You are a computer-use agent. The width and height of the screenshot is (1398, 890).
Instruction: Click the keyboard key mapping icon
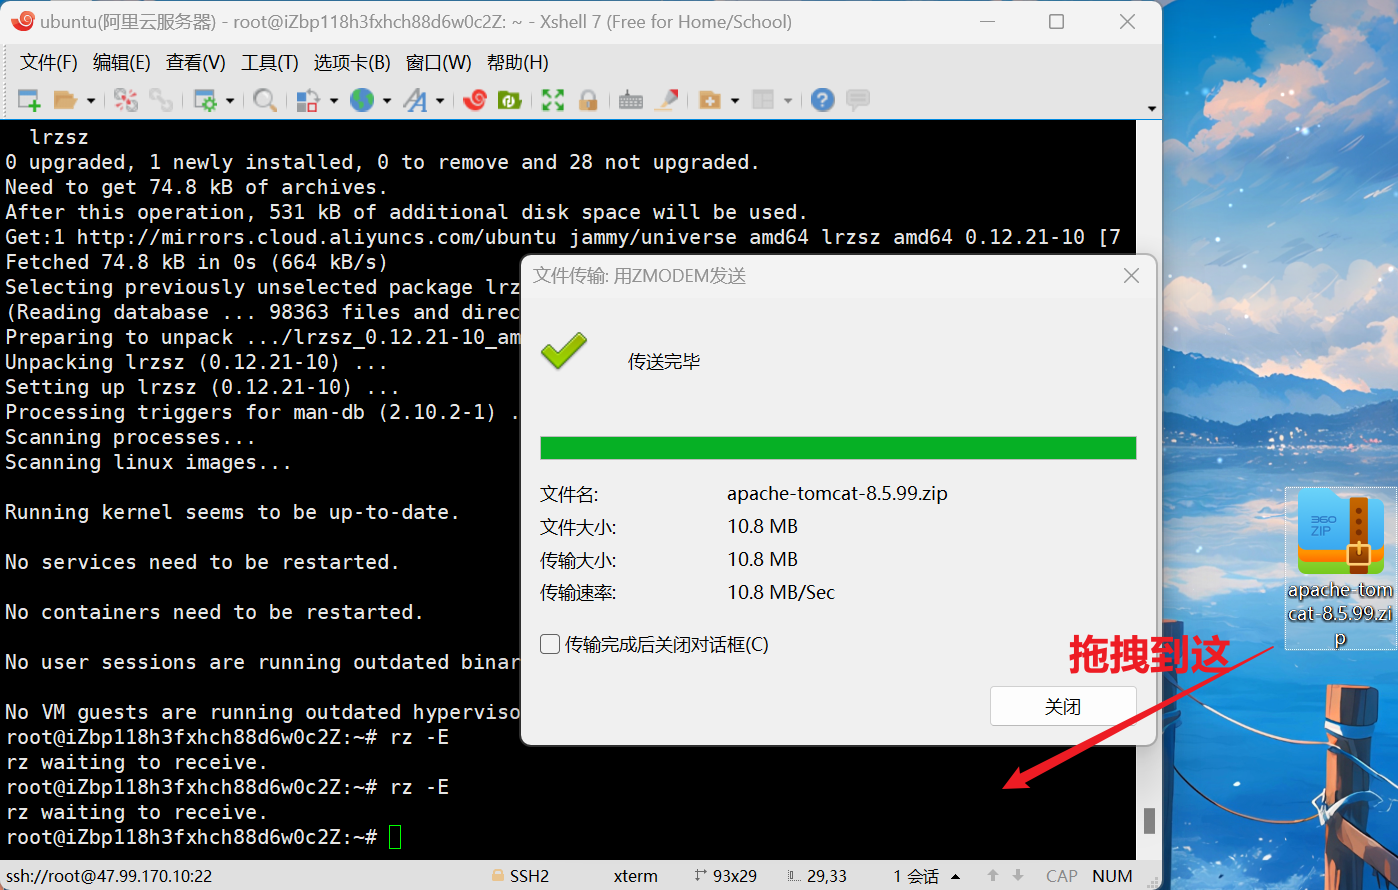click(x=631, y=99)
